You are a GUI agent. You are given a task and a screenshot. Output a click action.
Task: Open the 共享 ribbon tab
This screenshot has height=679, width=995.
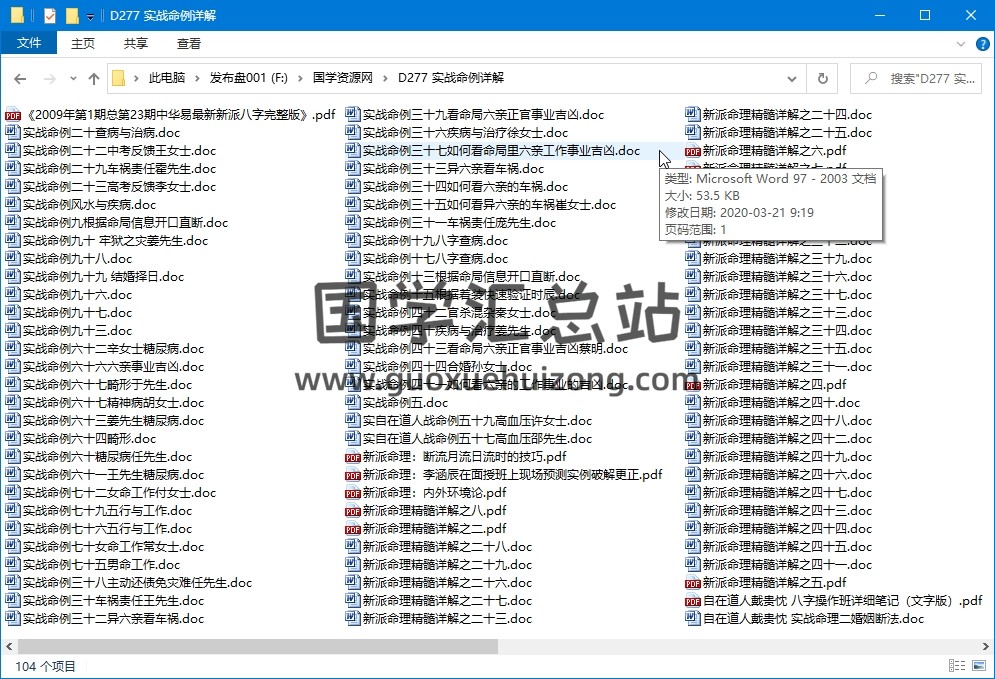136,44
